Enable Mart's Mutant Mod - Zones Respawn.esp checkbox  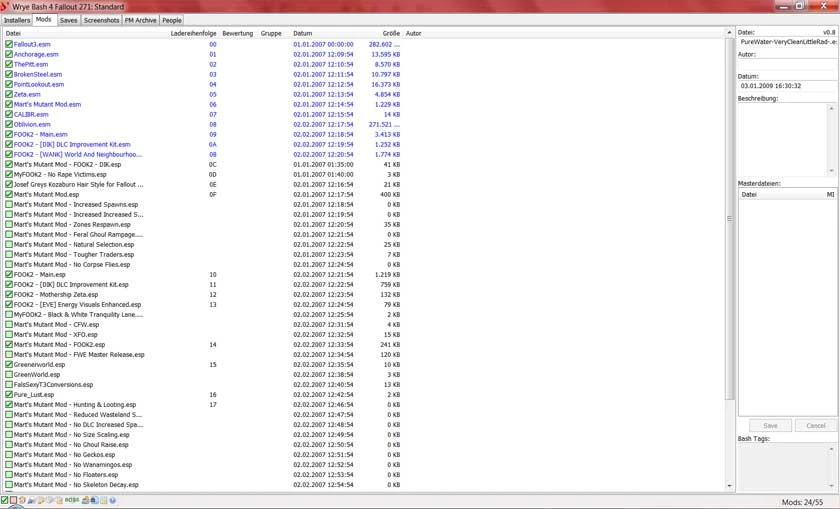9,224
